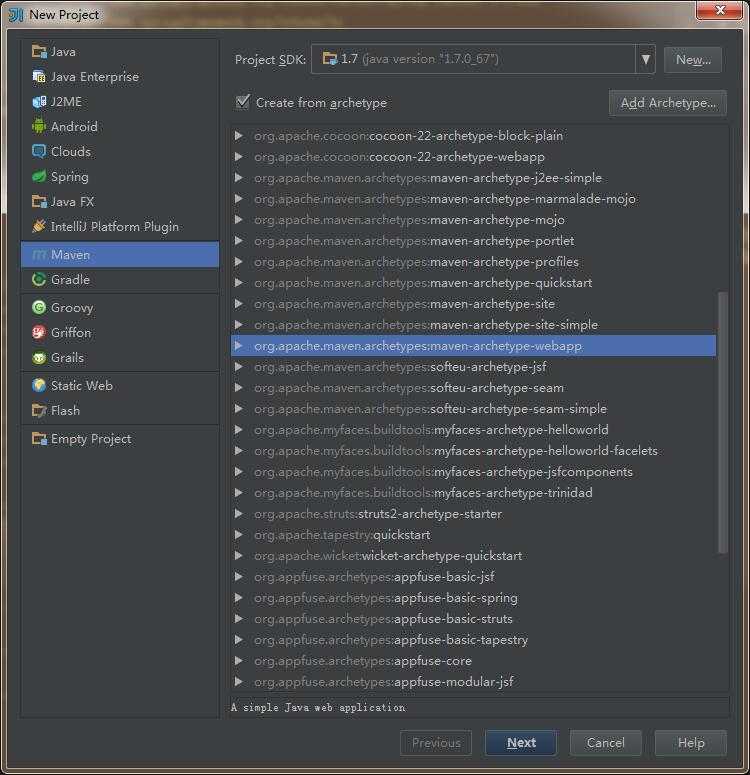Expand myfaces-archetype-trinidad node arrow
Viewport: 750px width, 775px height.
238,493
